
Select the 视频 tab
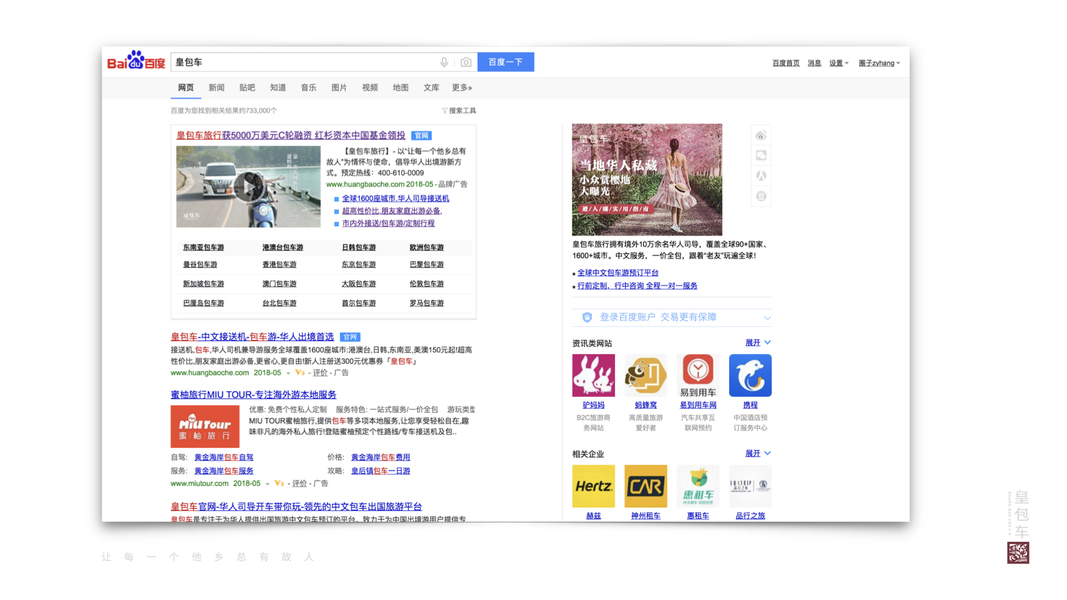point(370,88)
